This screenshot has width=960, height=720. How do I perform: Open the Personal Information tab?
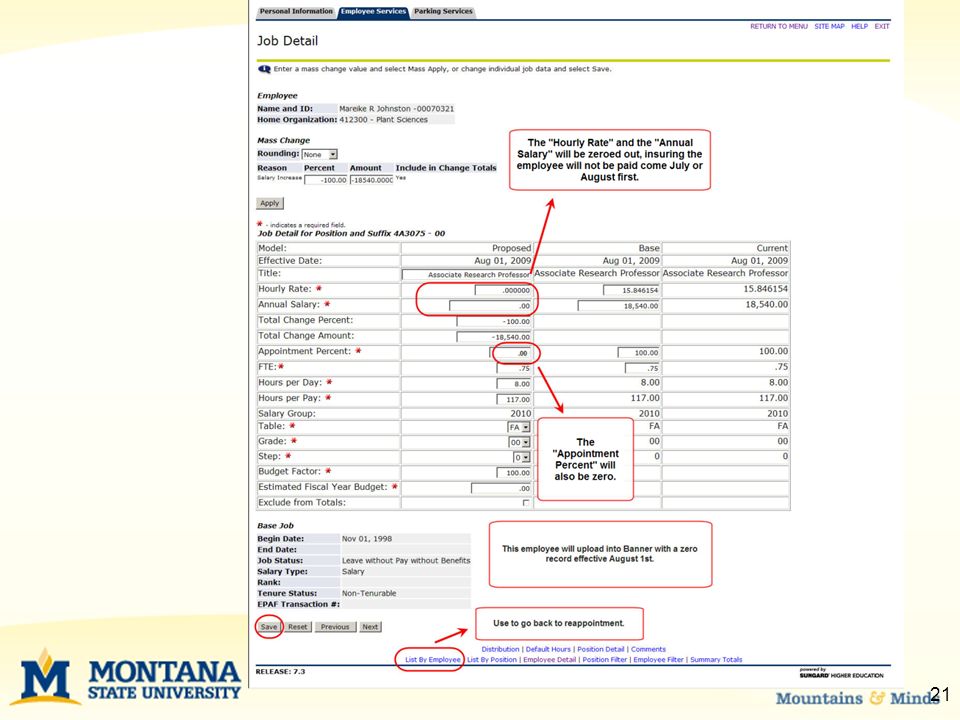click(x=296, y=11)
